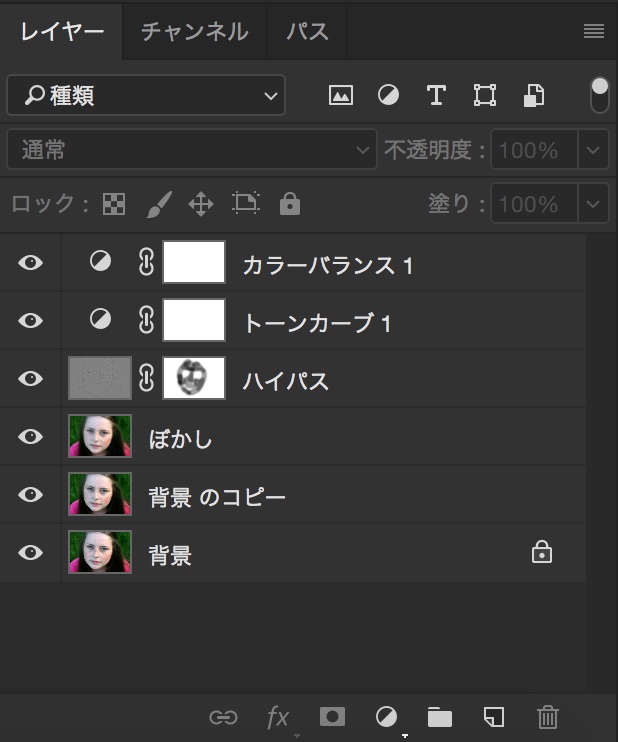
Task: Select layer named 背景
Action: point(170,555)
